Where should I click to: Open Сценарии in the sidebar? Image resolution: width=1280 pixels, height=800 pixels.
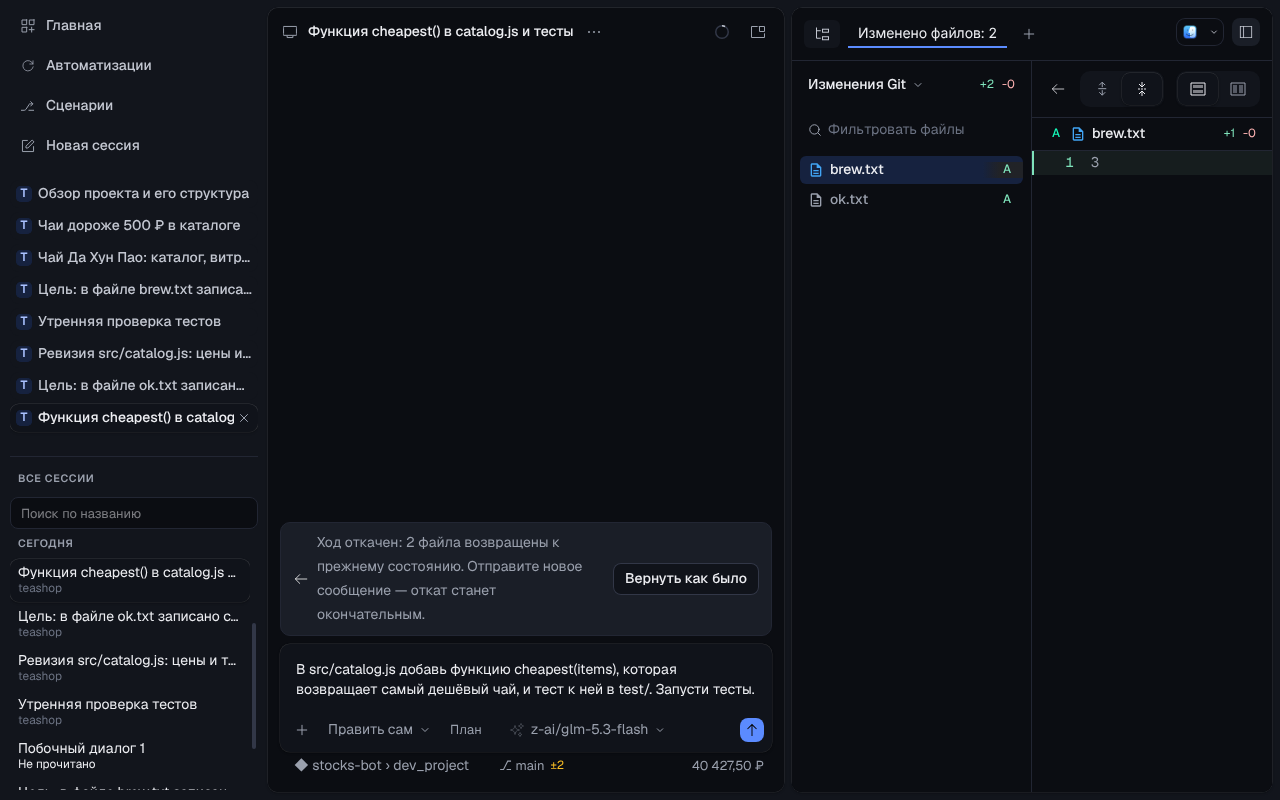(133, 105)
